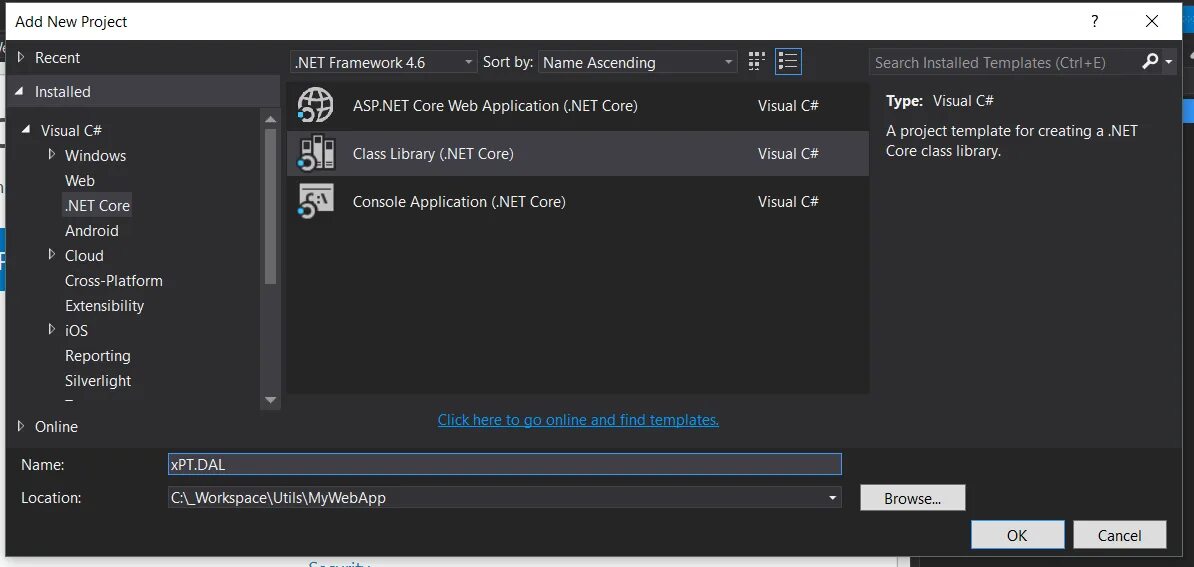This screenshot has height=567, width=1194.
Task: Select the Web category
Action: point(80,181)
